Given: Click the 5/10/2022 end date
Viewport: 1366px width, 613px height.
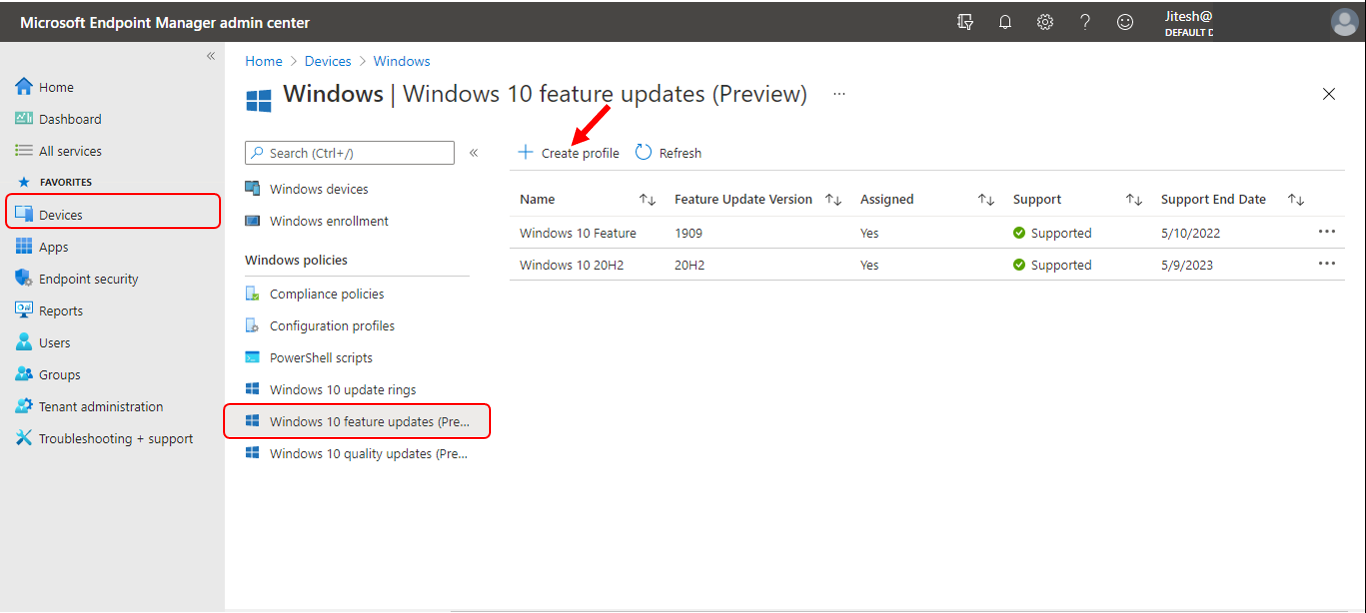Looking at the screenshot, I should (1190, 233).
